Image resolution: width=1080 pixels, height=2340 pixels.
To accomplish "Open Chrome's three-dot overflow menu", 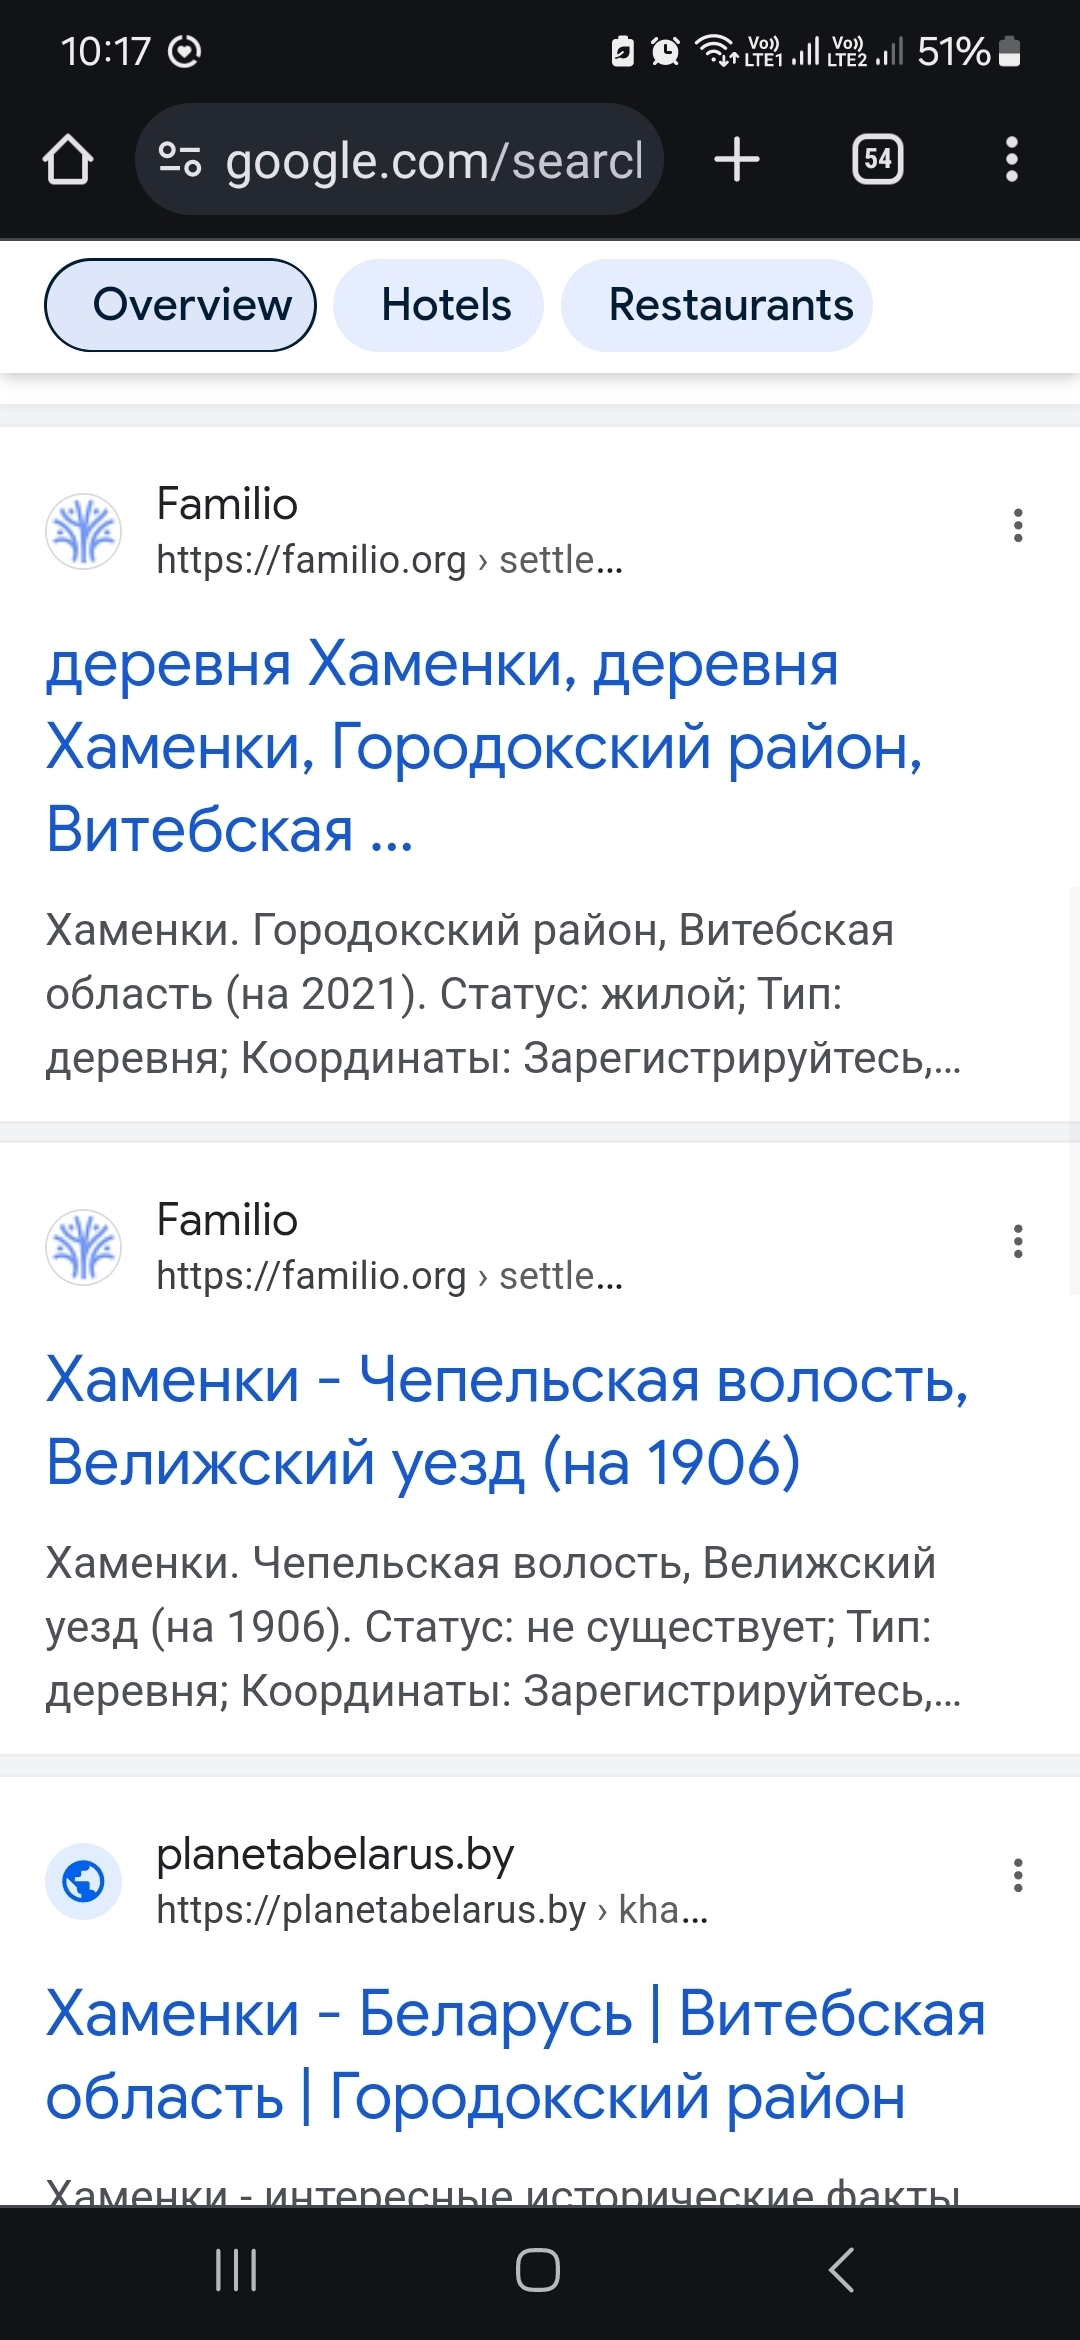I will [1011, 160].
